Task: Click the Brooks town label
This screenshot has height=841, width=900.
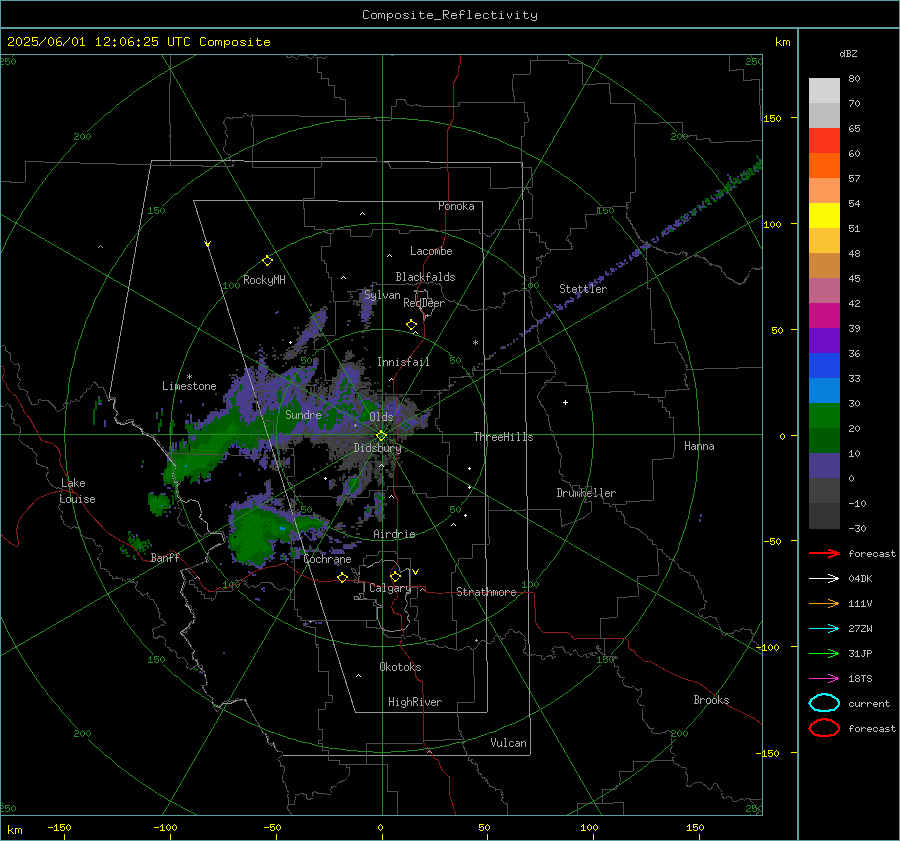Action: [x=711, y=700]
